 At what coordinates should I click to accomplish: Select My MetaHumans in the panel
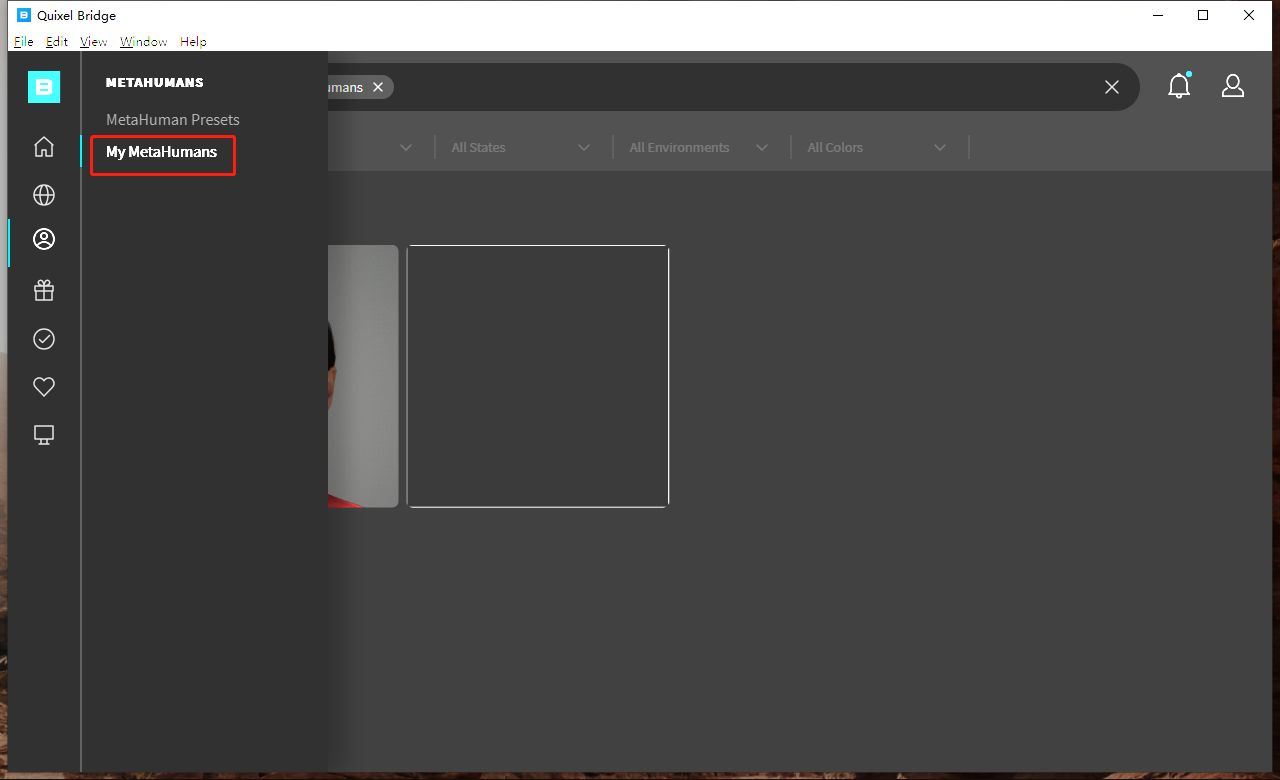161,152
